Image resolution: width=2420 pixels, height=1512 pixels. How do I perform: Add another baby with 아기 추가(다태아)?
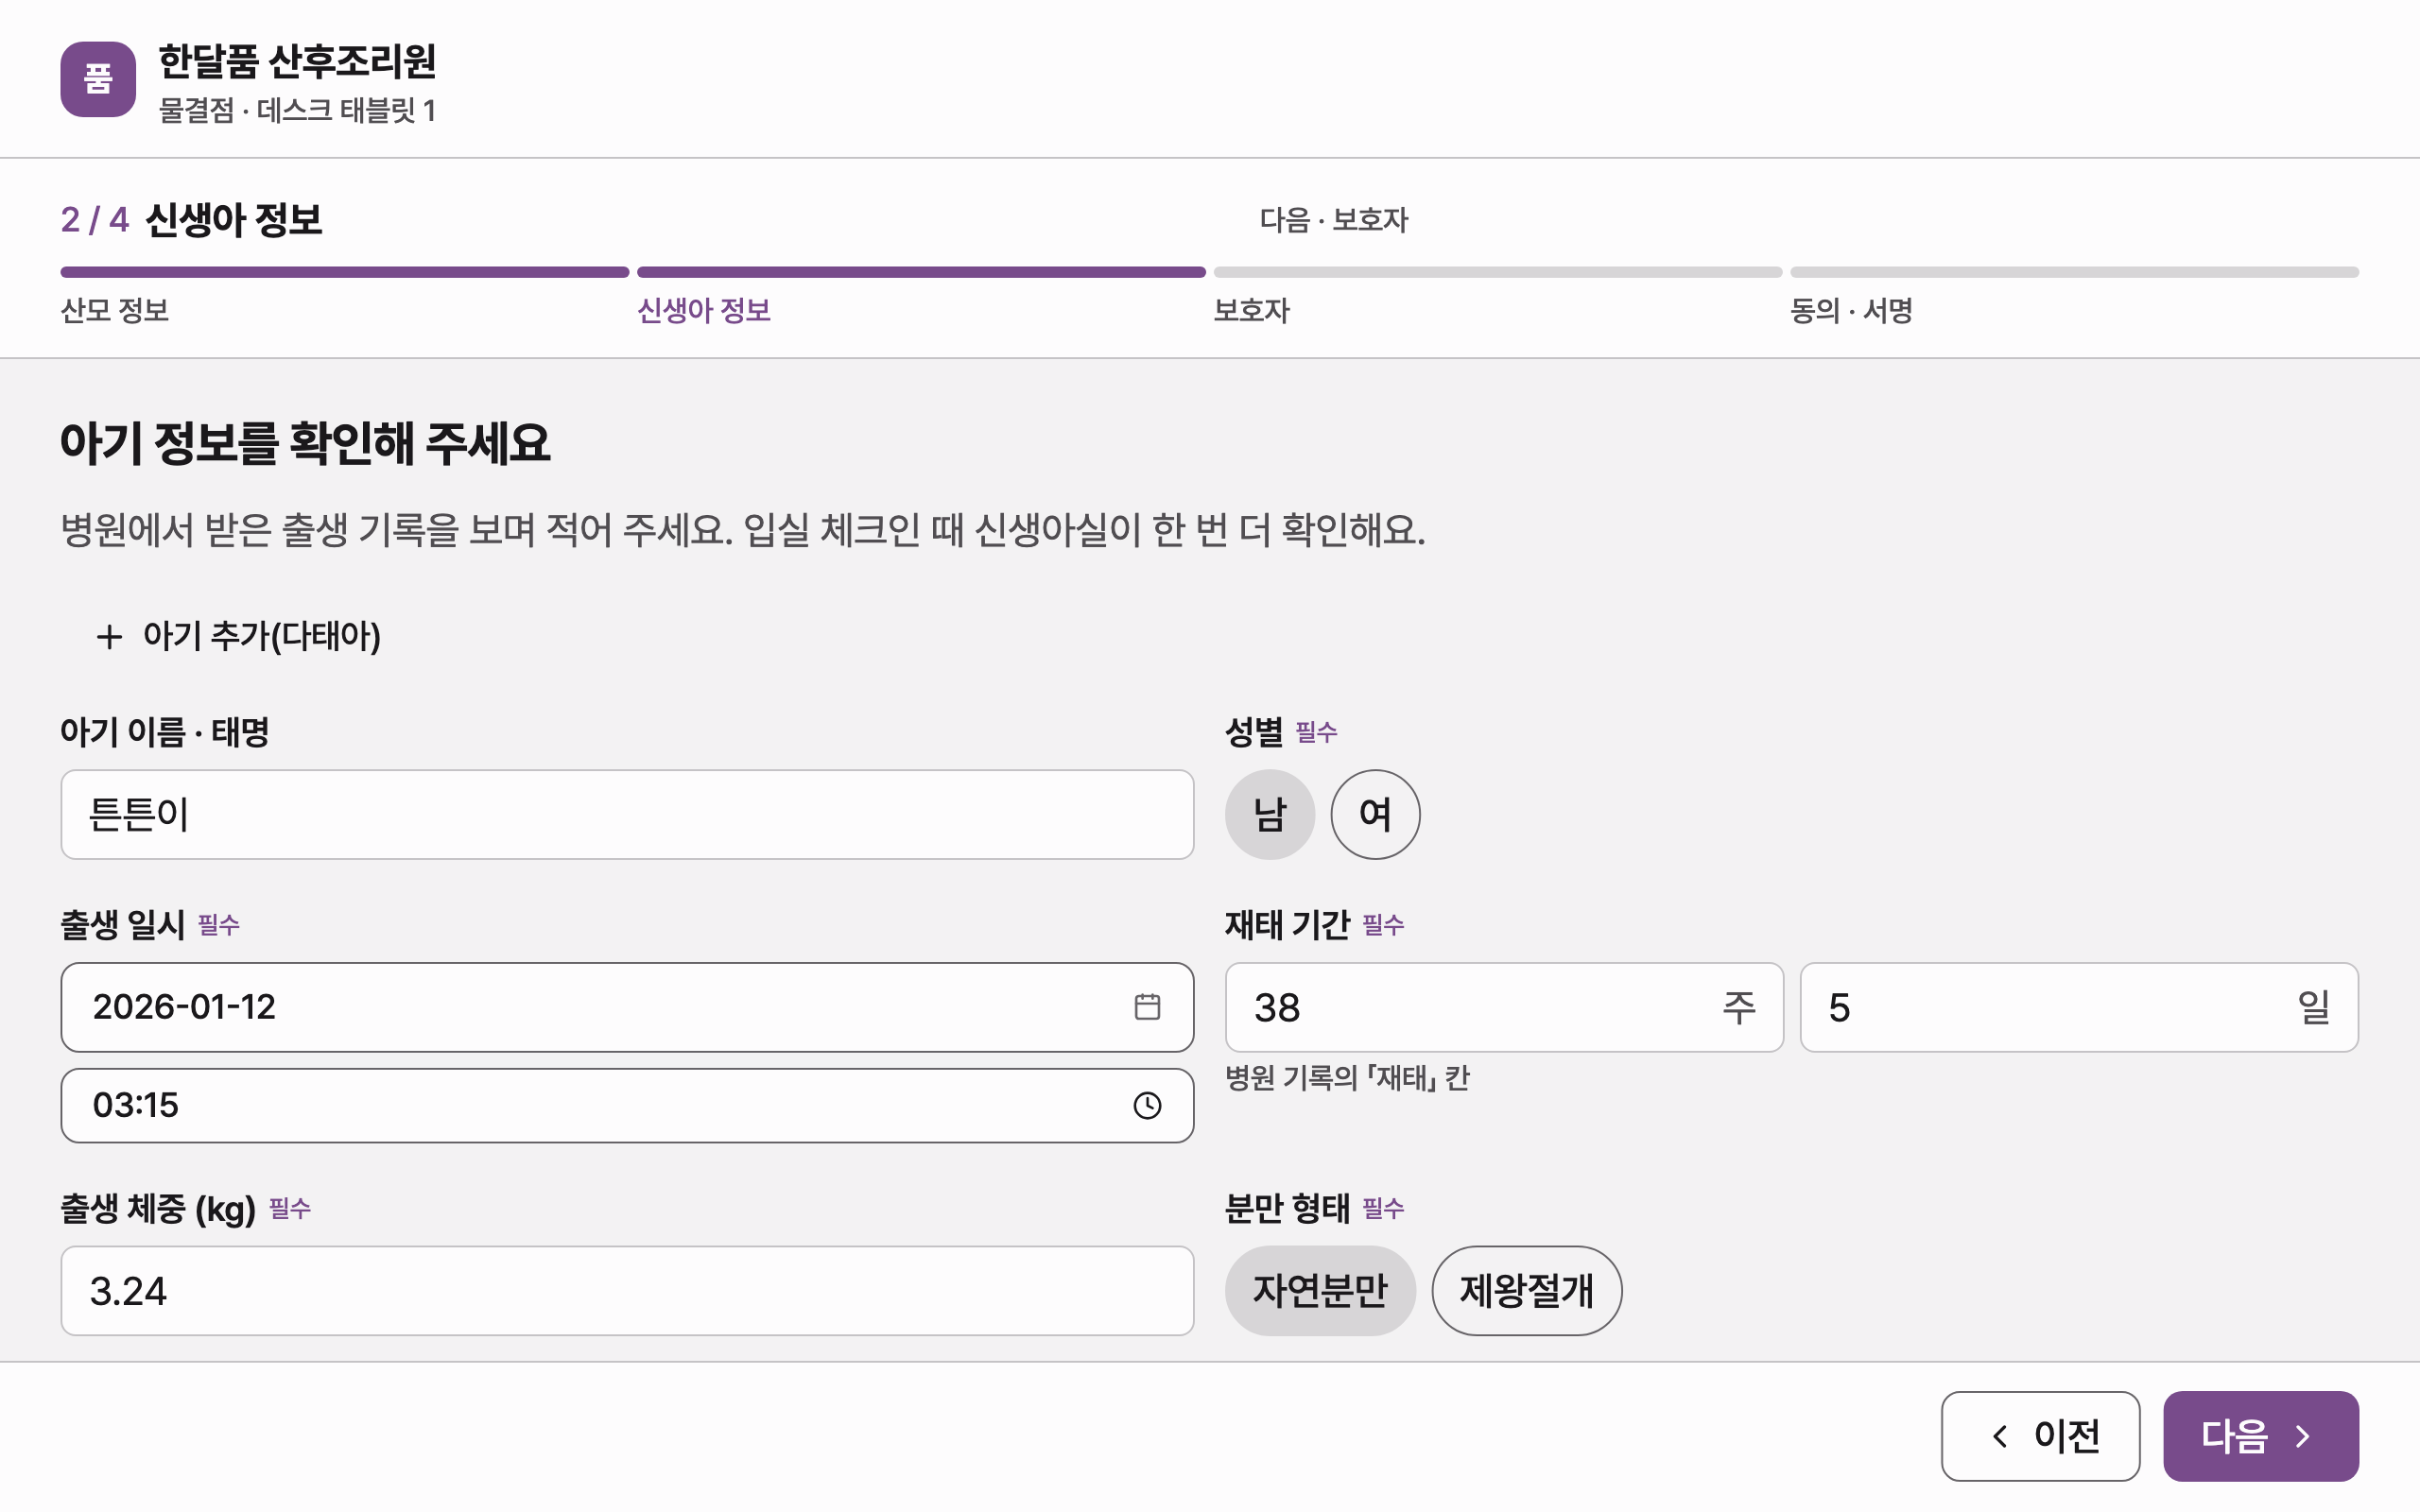click(238, 636)
